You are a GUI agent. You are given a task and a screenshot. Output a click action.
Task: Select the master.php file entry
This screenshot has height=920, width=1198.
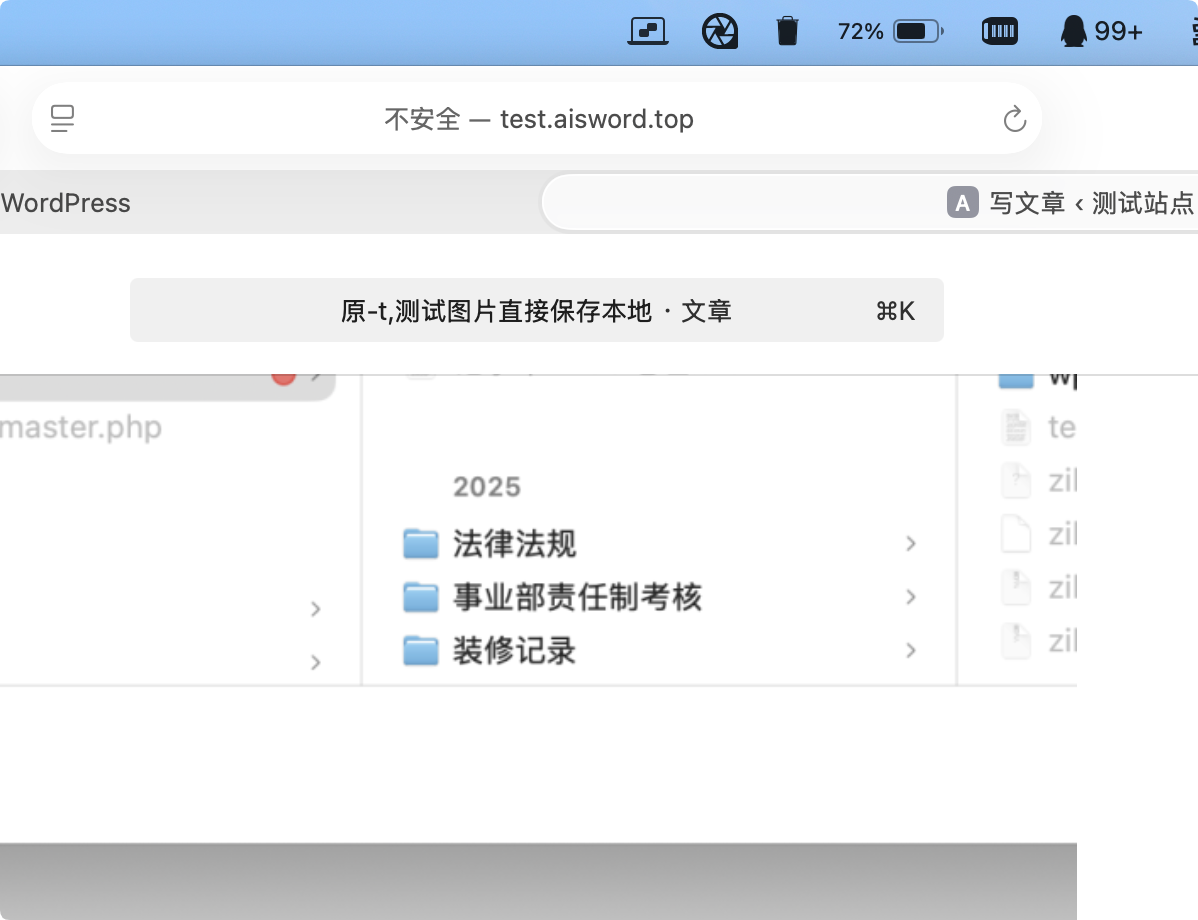tap(80, 428)
